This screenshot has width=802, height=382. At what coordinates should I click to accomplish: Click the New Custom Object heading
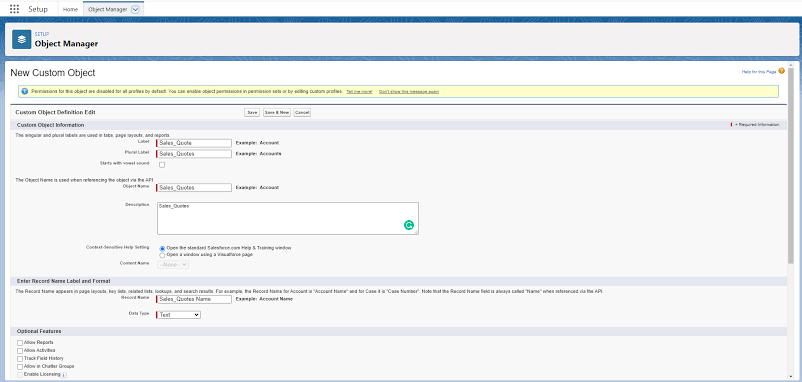[x=53, y=73]
